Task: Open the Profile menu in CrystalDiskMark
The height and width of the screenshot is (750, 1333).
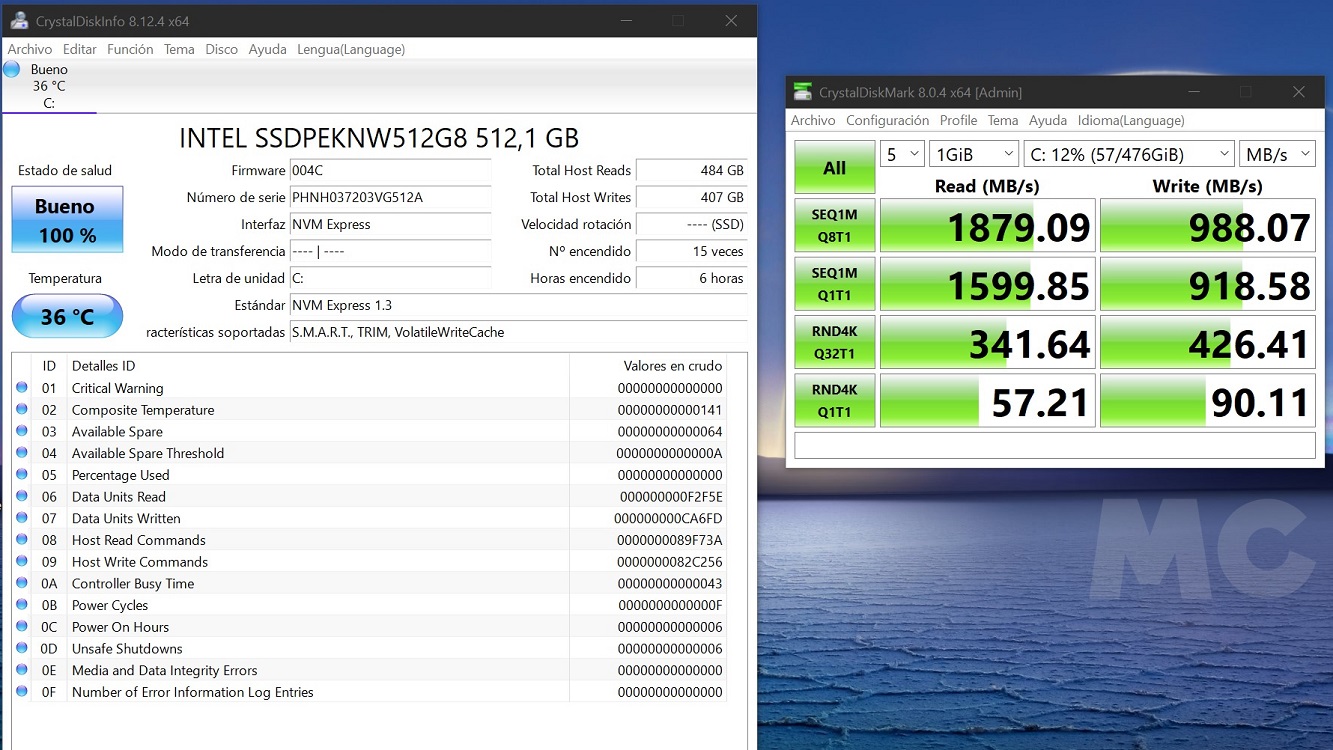Action: tap(958, 120)
